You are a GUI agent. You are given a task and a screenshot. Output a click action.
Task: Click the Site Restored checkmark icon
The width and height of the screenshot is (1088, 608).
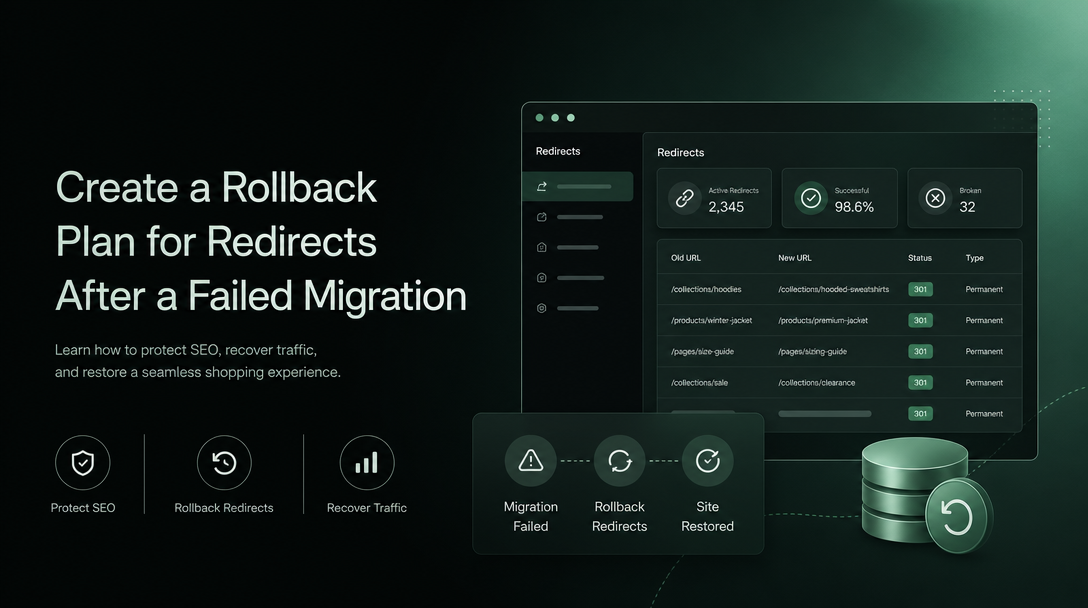[x=708, y=460]
